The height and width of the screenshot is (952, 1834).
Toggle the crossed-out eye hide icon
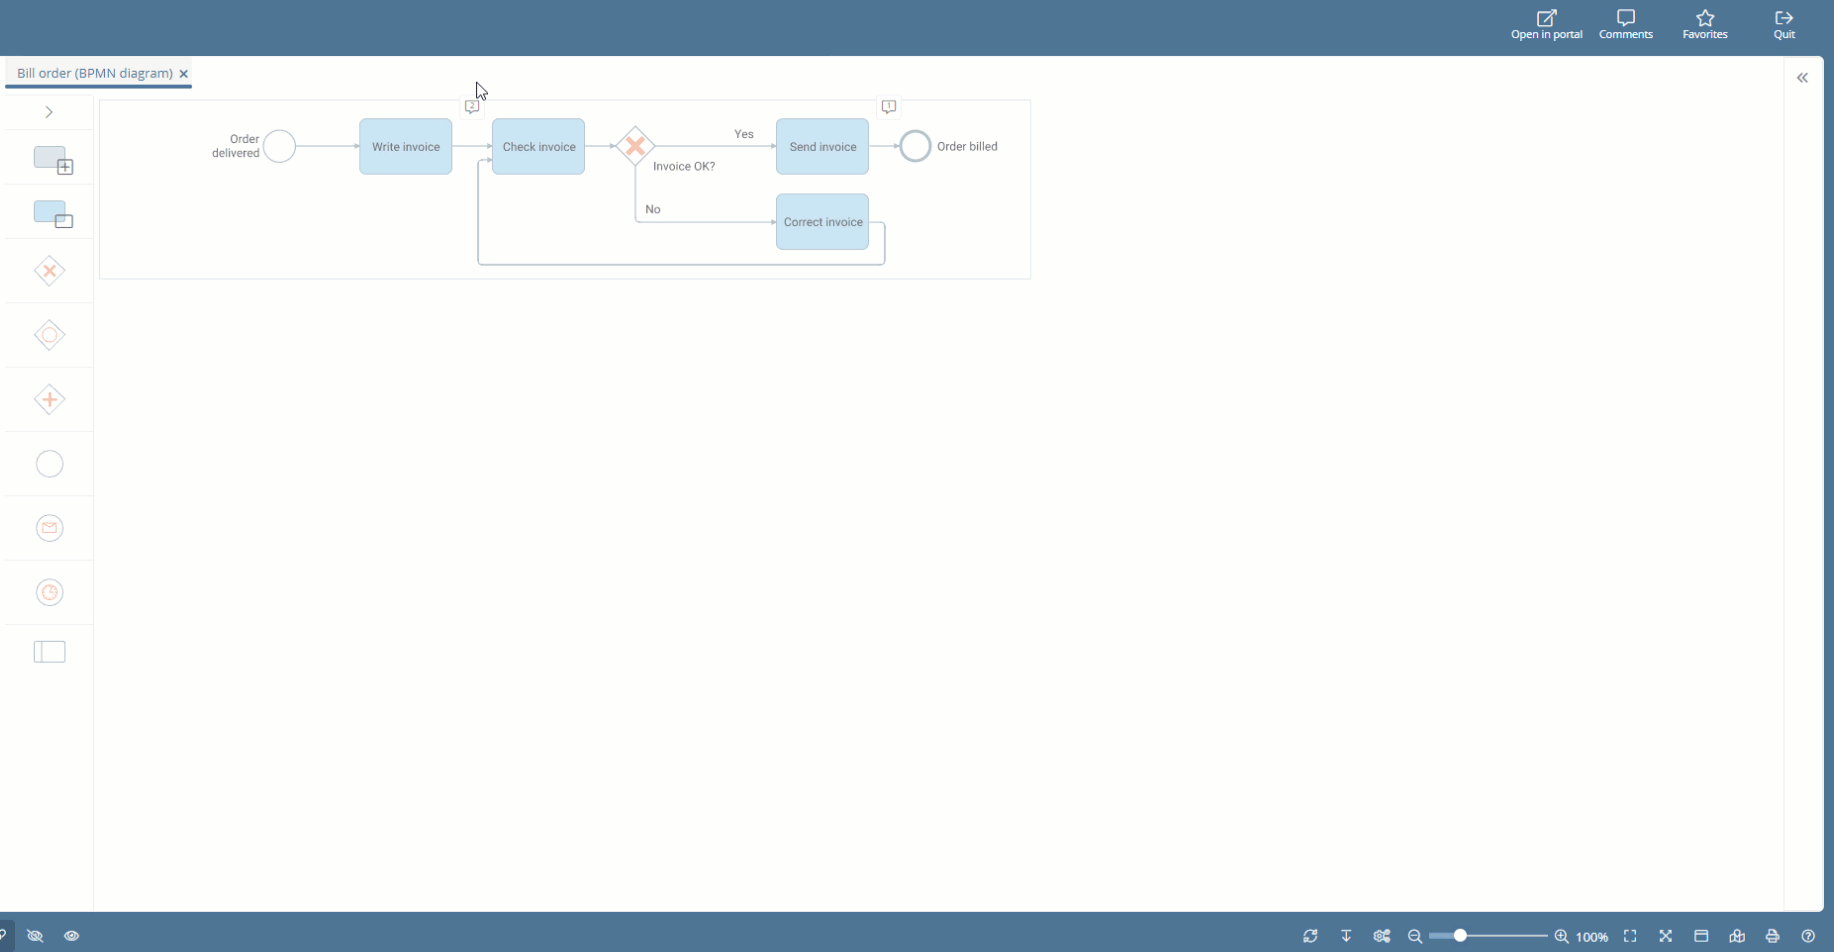pyautogui.click(x=35, y=937)
